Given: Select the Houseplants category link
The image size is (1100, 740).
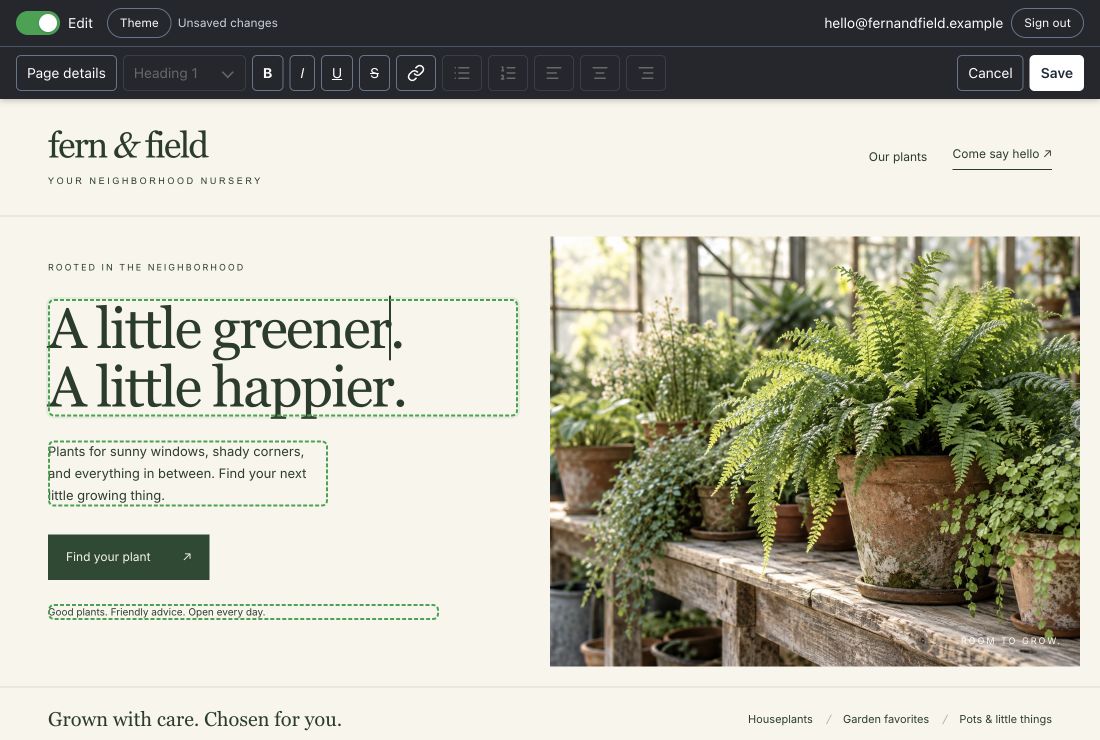Looking at the screenshot, I should [780, 719].
